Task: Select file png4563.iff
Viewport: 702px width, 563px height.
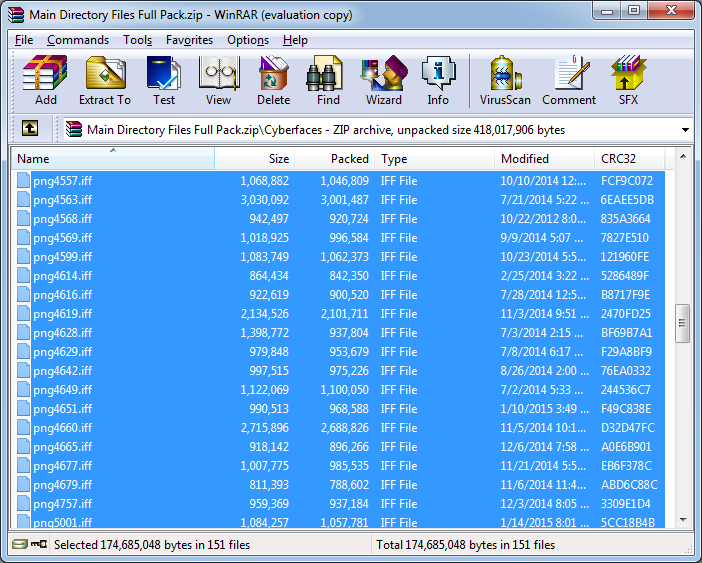Action: pyautogui.click(x=338, y=200)
